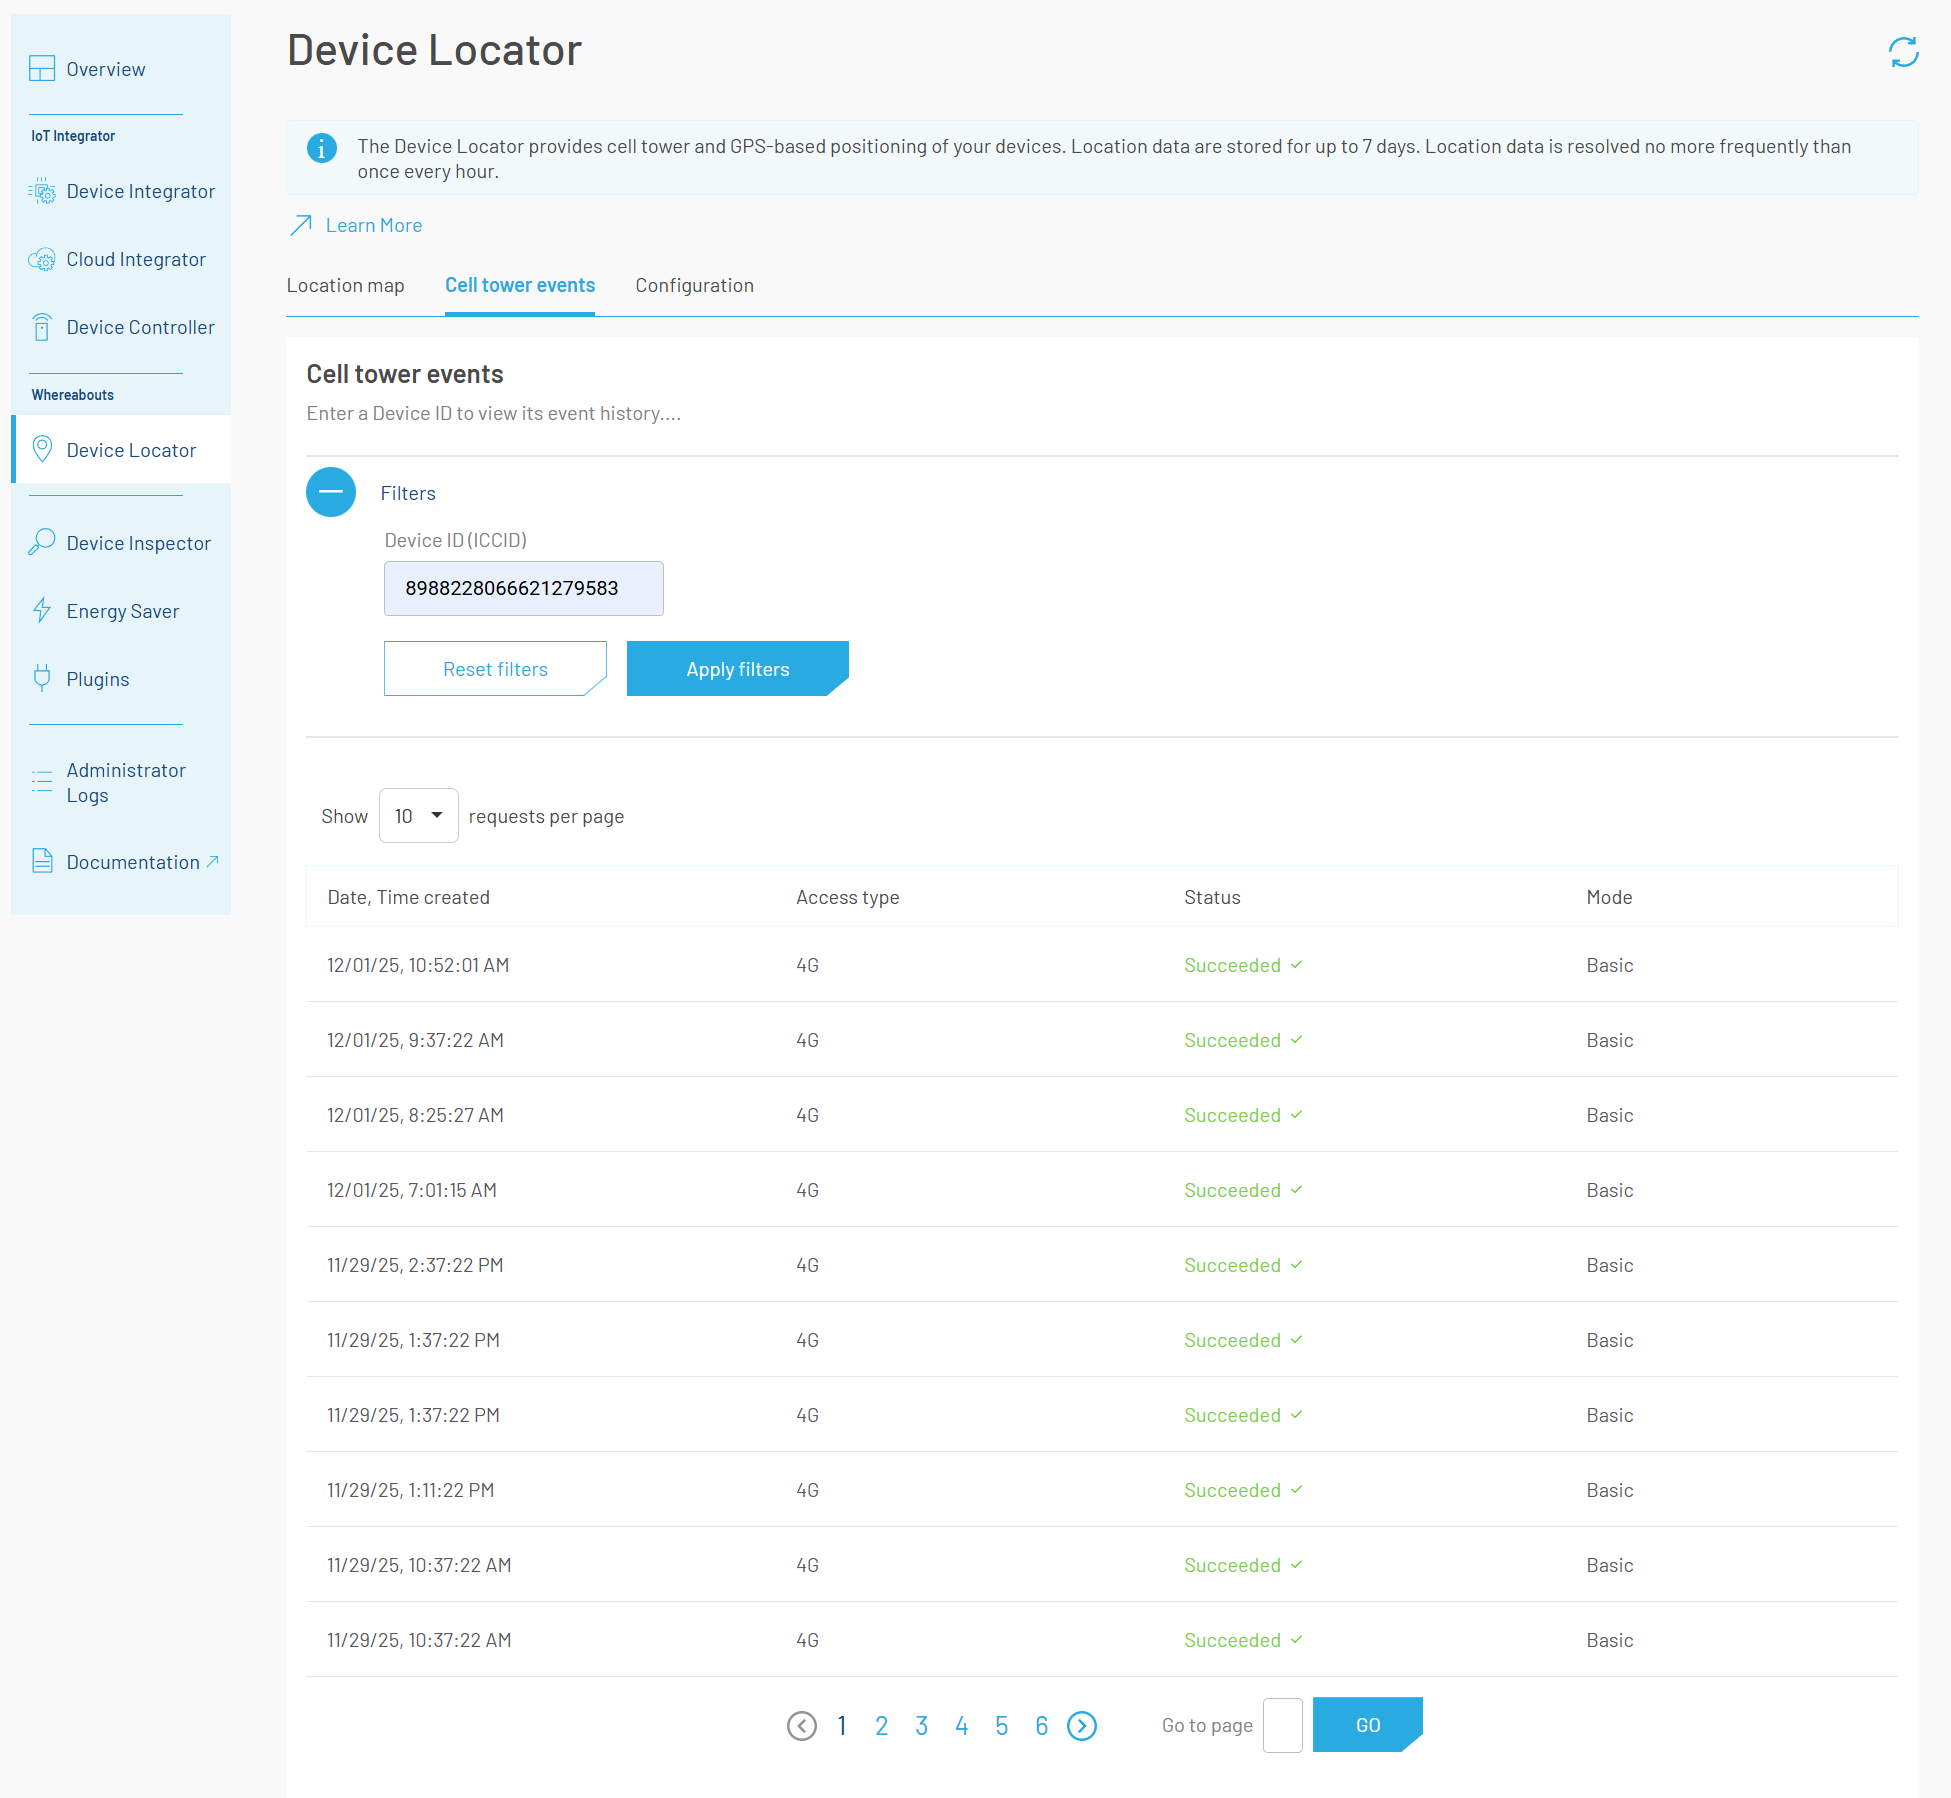The width and height of the screenshot is (1951, 1798).
Task: Click the Plugins plug icon
Action: (42, 678)
